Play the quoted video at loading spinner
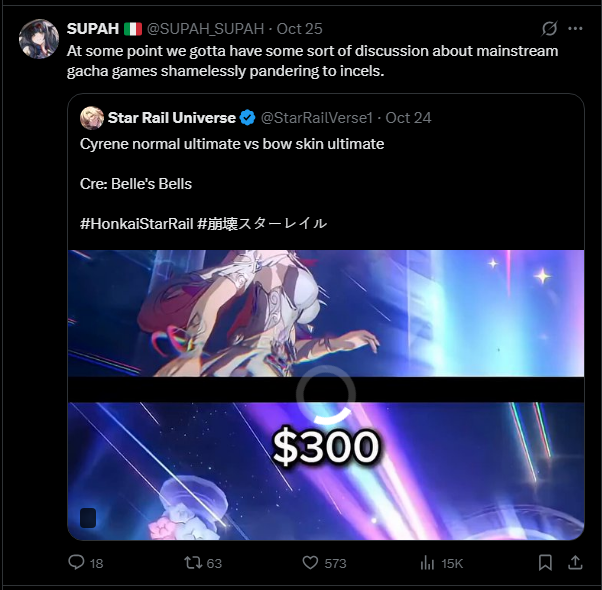Viewport: 602px width, 590px height. point(326,395)
